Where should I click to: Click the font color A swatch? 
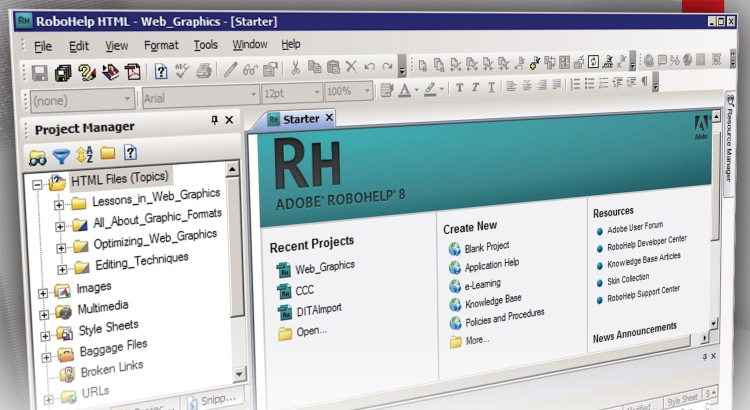click(x=405, y=90)
